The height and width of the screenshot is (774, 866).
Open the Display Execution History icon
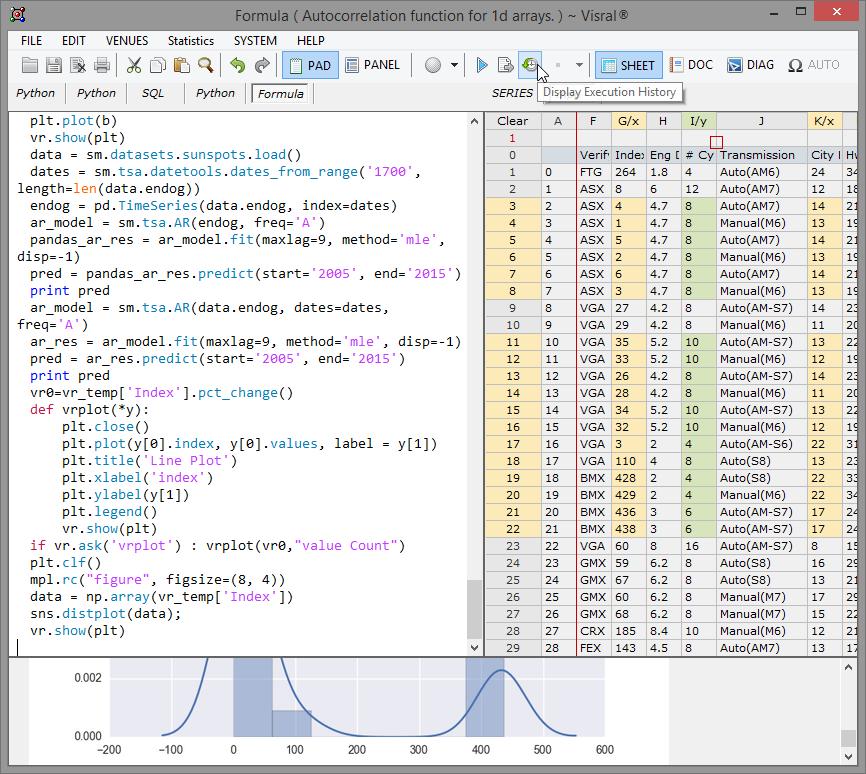pyautogui.click(x=530, y=66)
